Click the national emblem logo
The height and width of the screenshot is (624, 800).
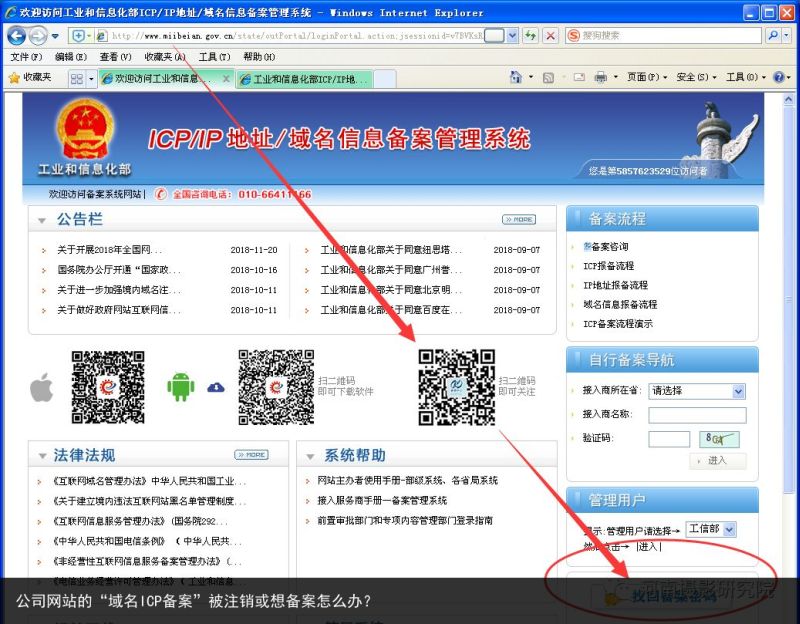[85, 129]
